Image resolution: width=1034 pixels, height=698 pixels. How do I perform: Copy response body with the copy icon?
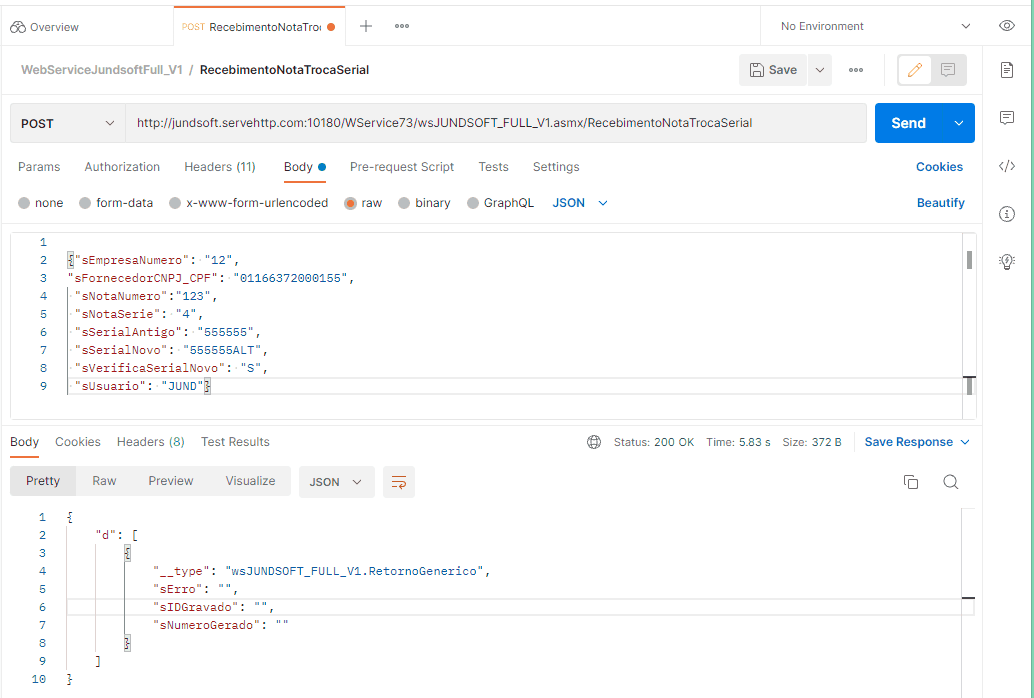911,482
